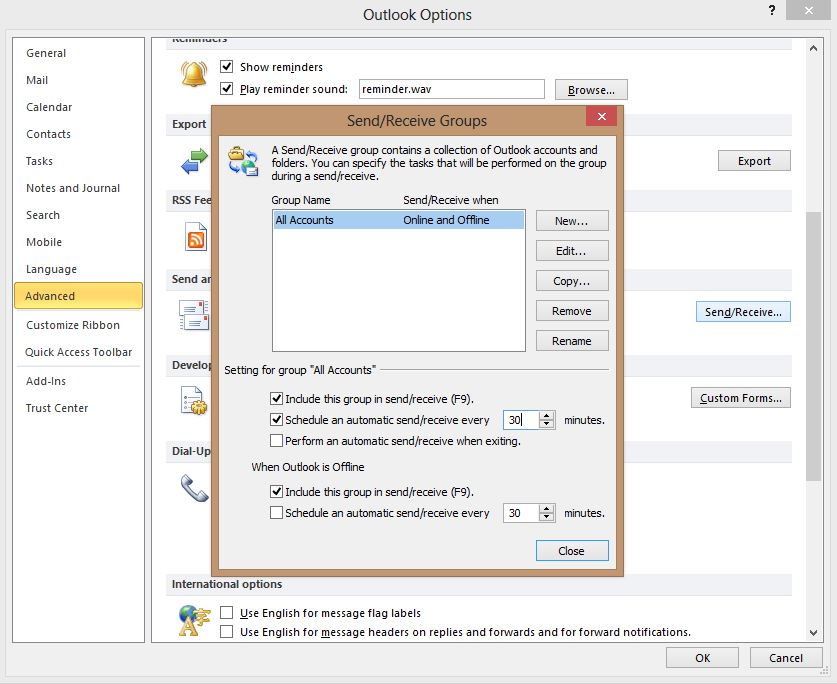This screenshot has height=684, width=837.
Task: Click the Send/Receive... button in Outlook Options
Action: (x=743, y=312)
